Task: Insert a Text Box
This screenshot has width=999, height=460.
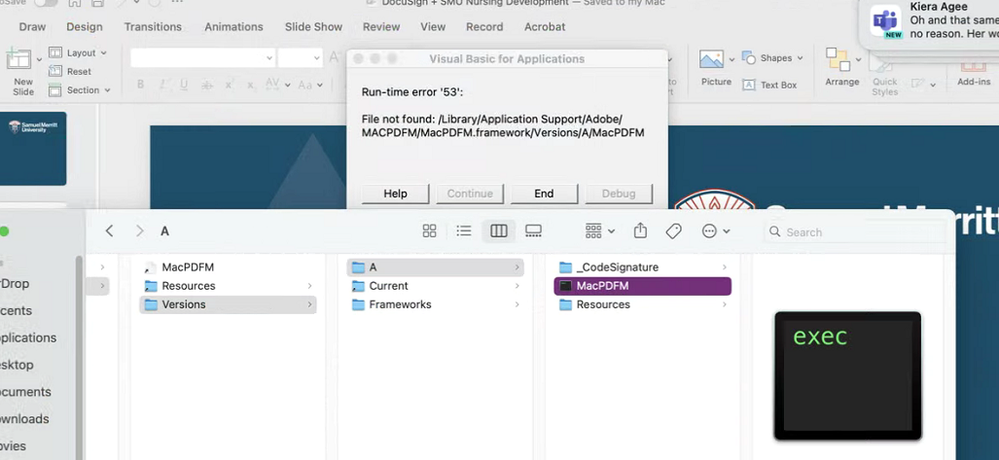Action: (770, 85)
